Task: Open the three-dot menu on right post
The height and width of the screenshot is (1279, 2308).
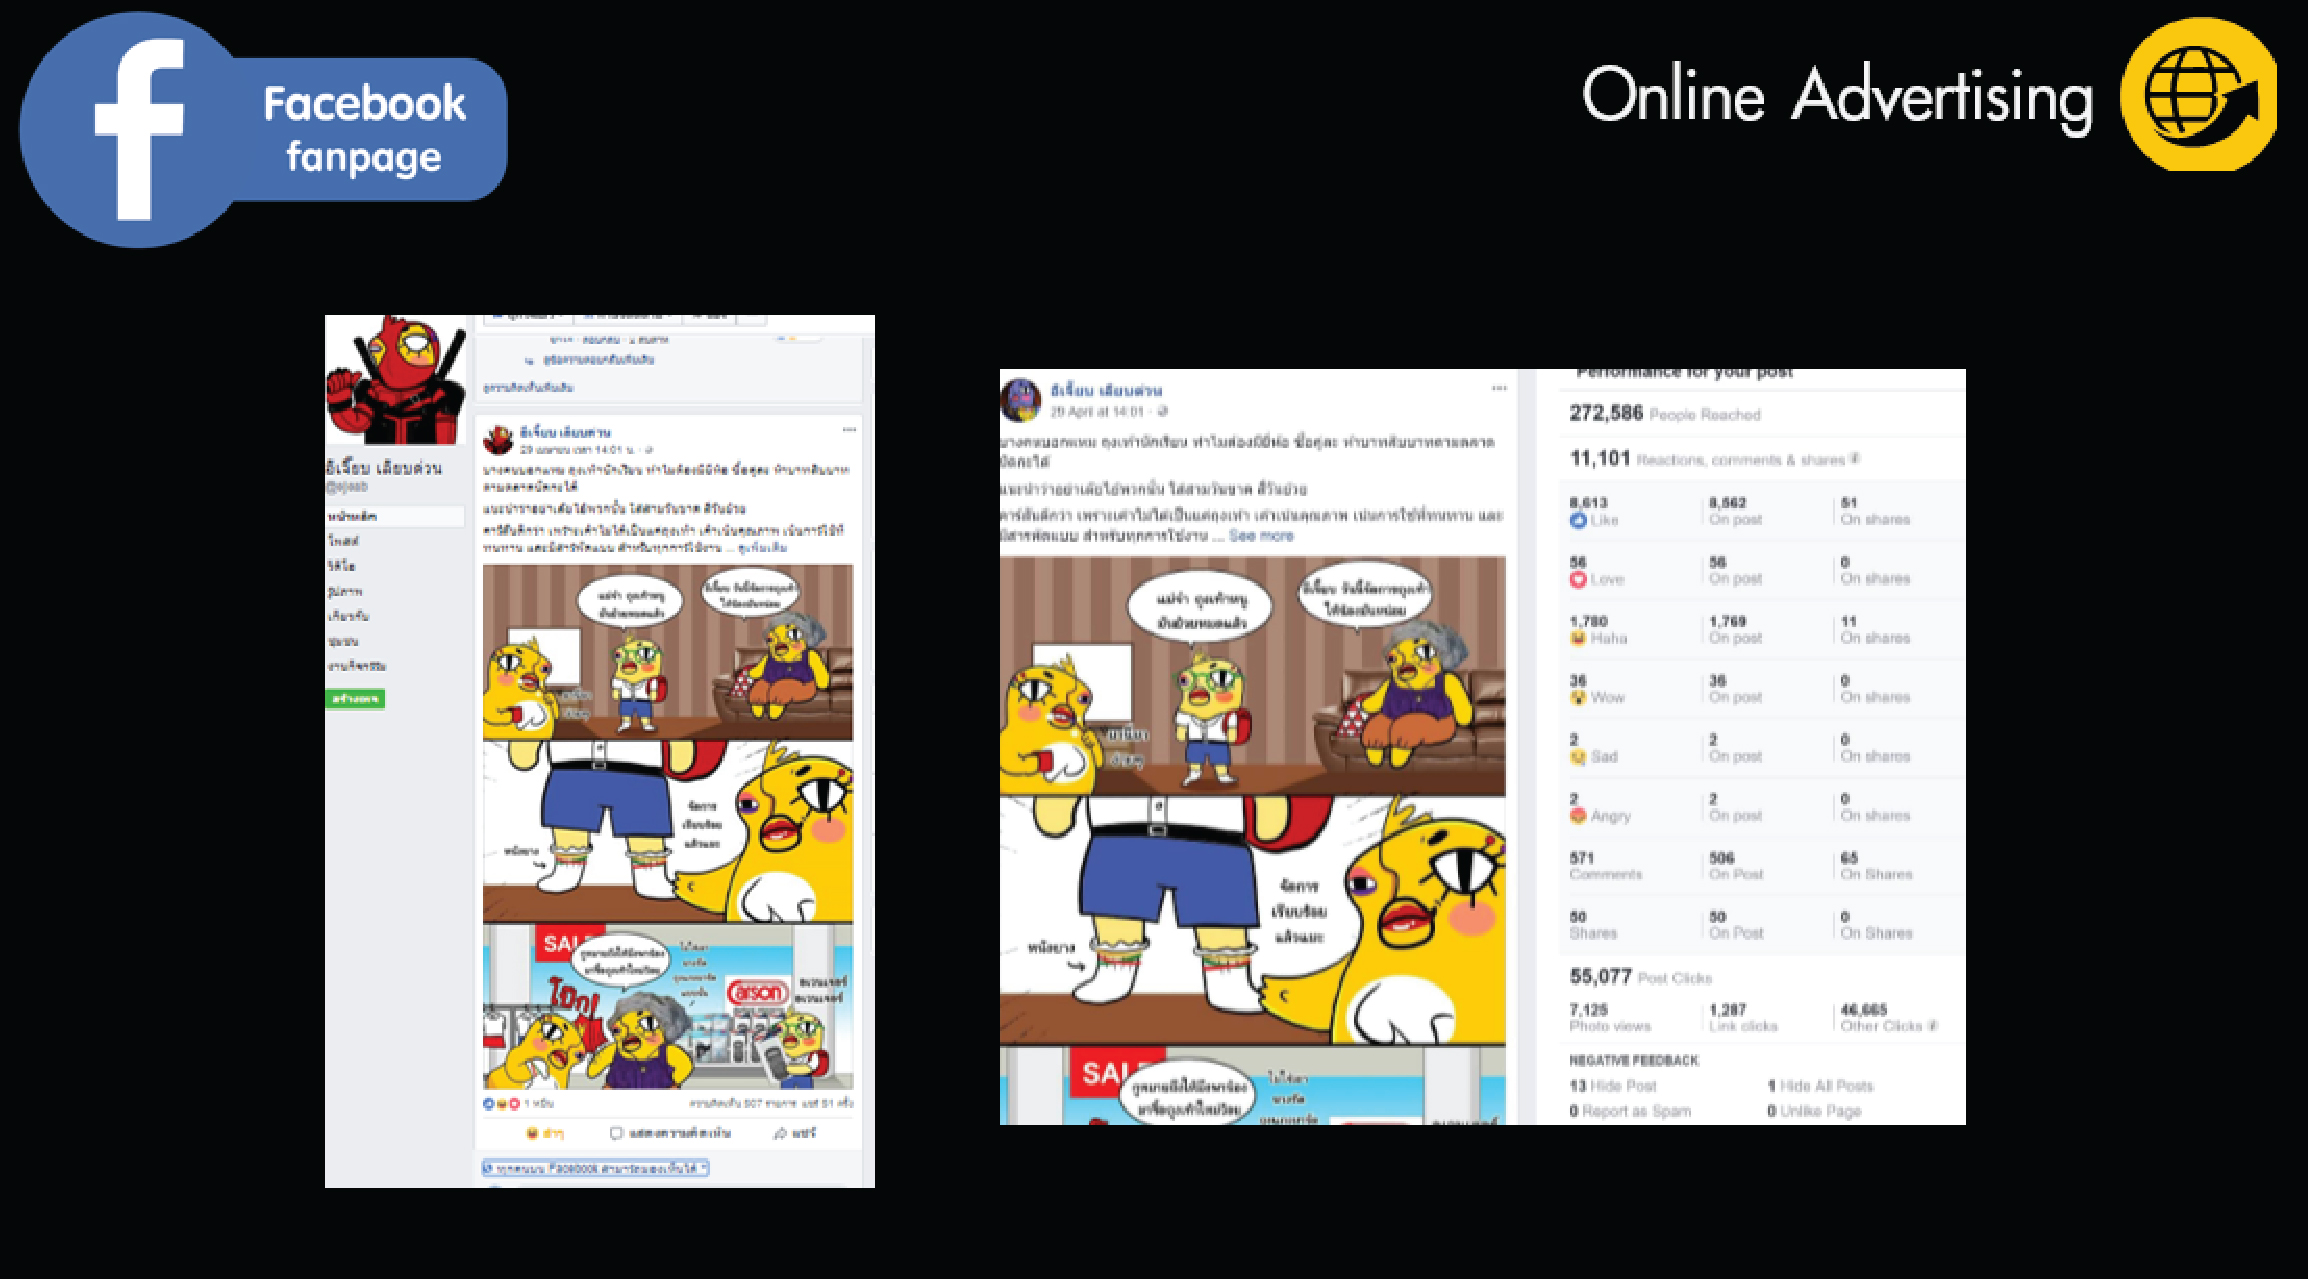Action: pos(1499,388)
